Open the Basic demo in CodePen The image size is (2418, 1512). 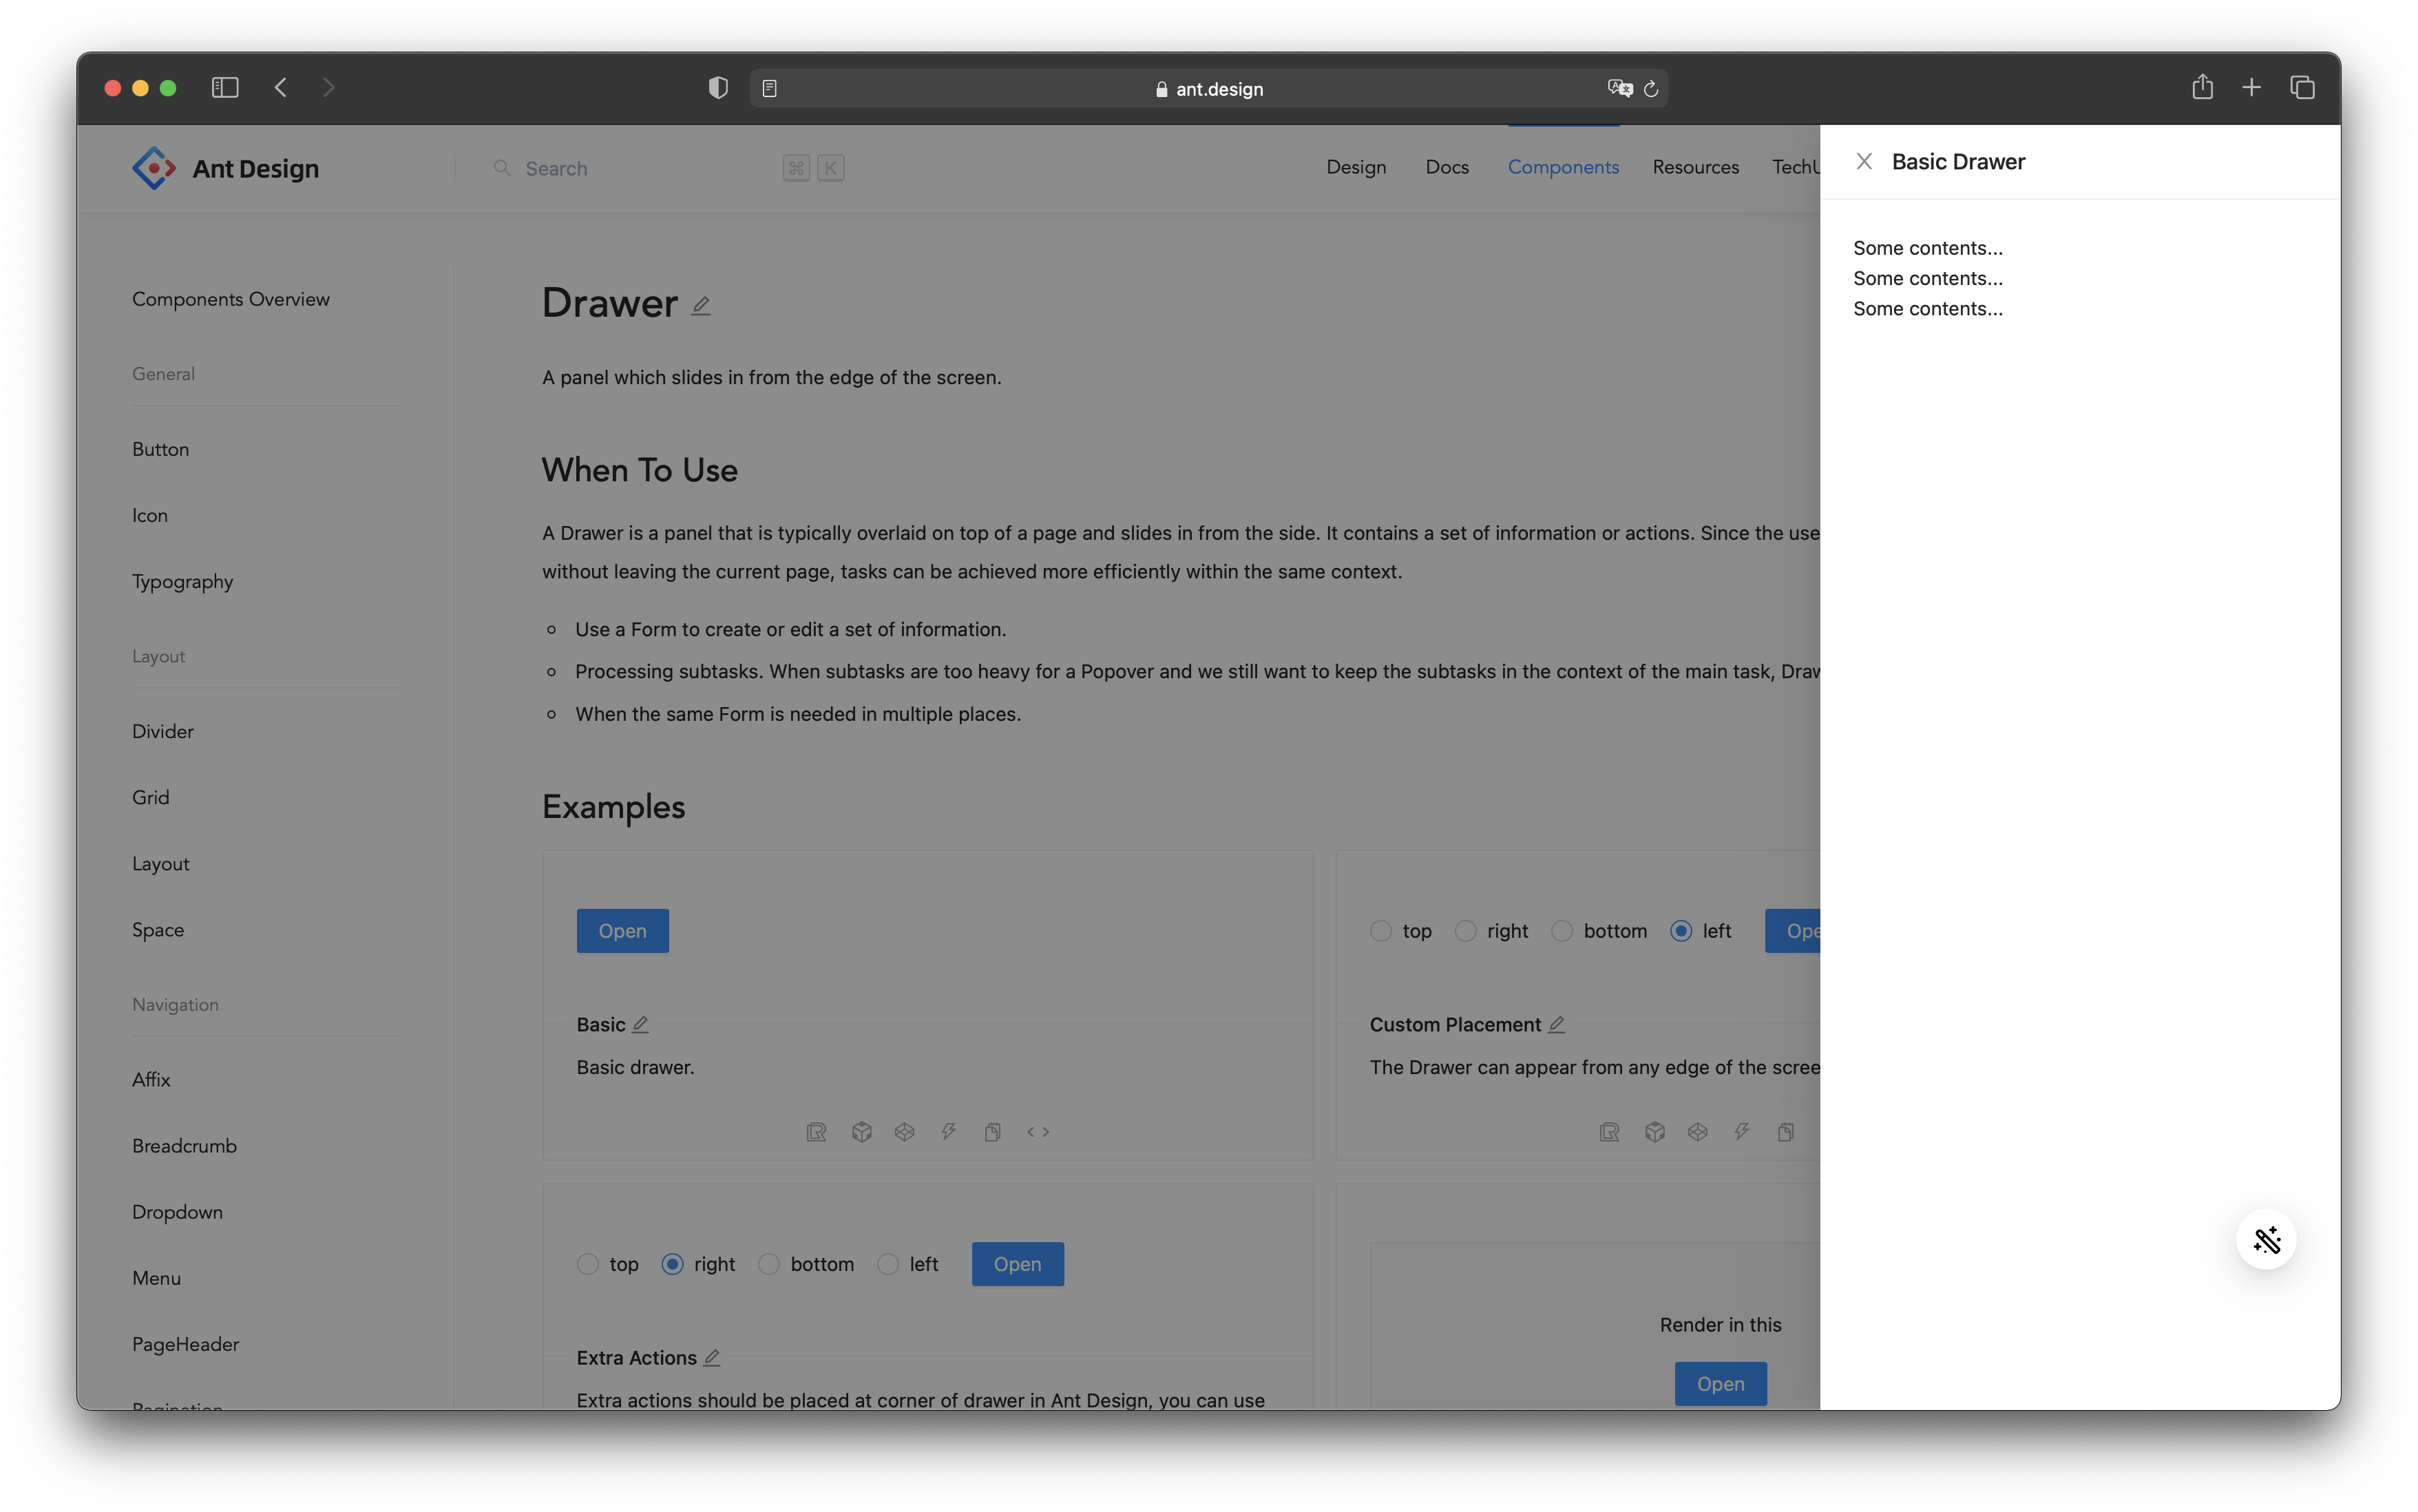tap(905, 1131)
